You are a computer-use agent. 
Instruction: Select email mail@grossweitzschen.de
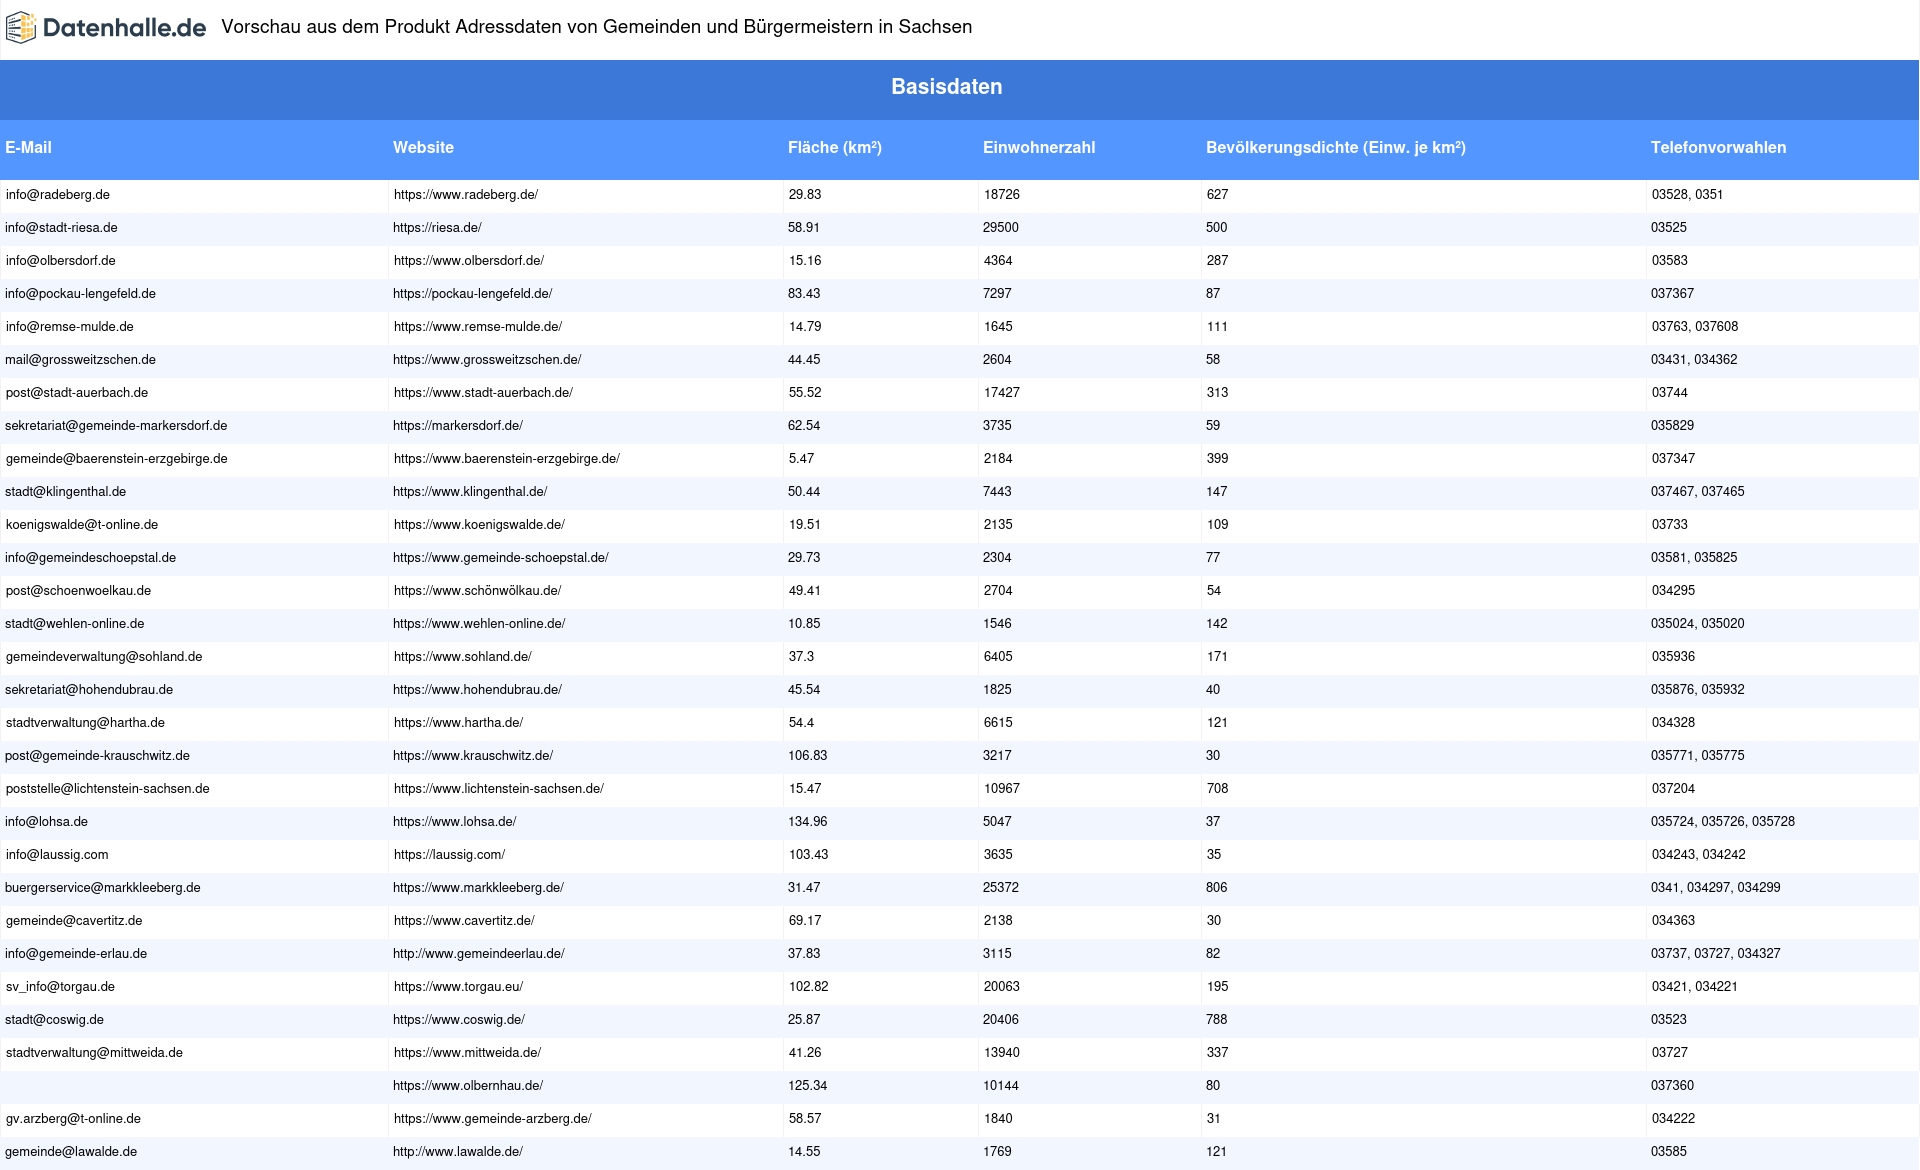(80, 360)
